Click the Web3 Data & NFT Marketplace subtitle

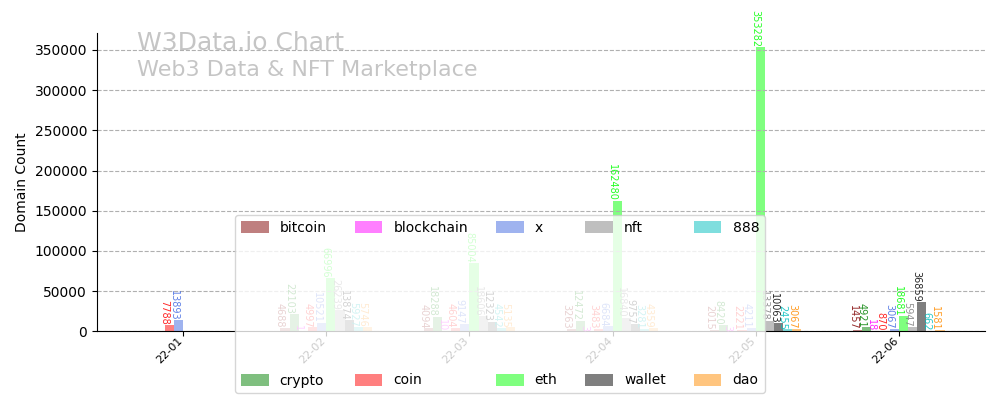coord(307,69)
